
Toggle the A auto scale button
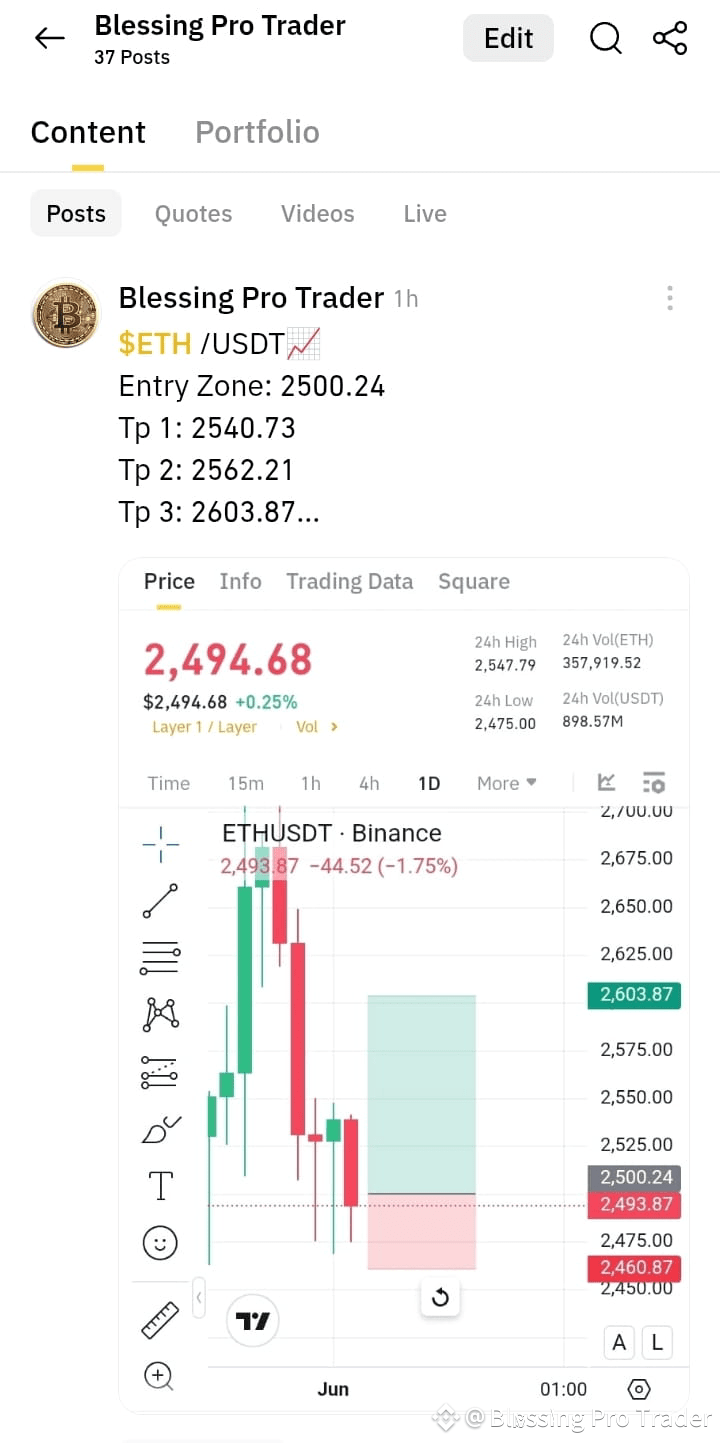pyautogui.click(x=619, y=1343)
